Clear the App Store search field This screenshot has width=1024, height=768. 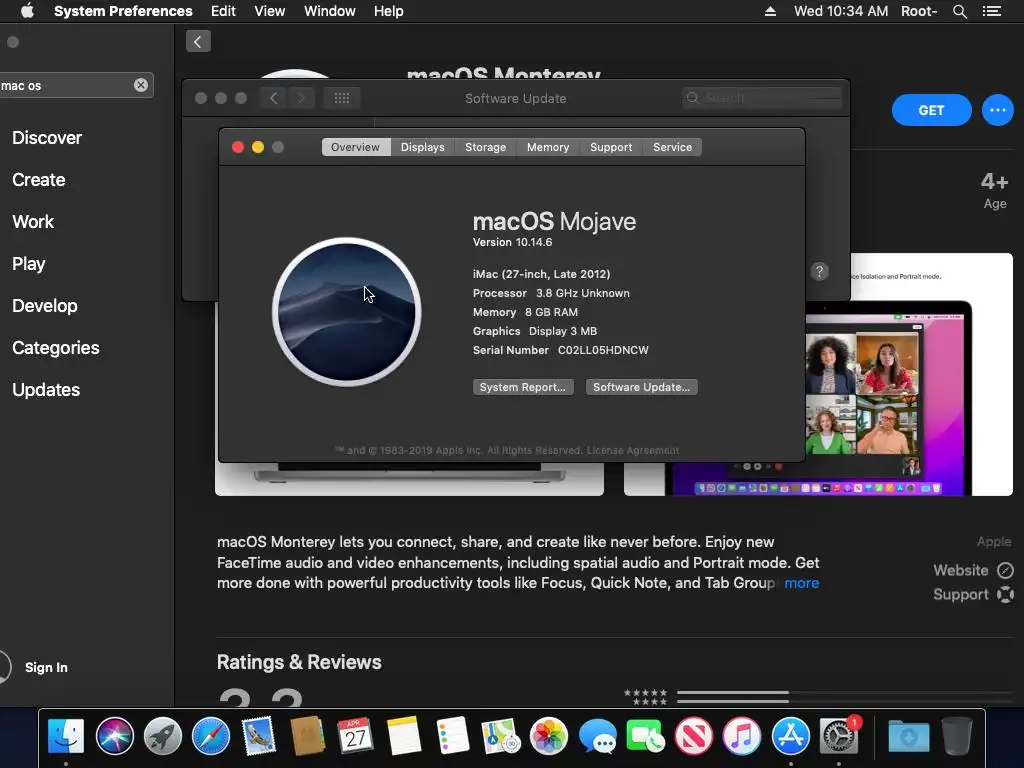click(140, 85)
